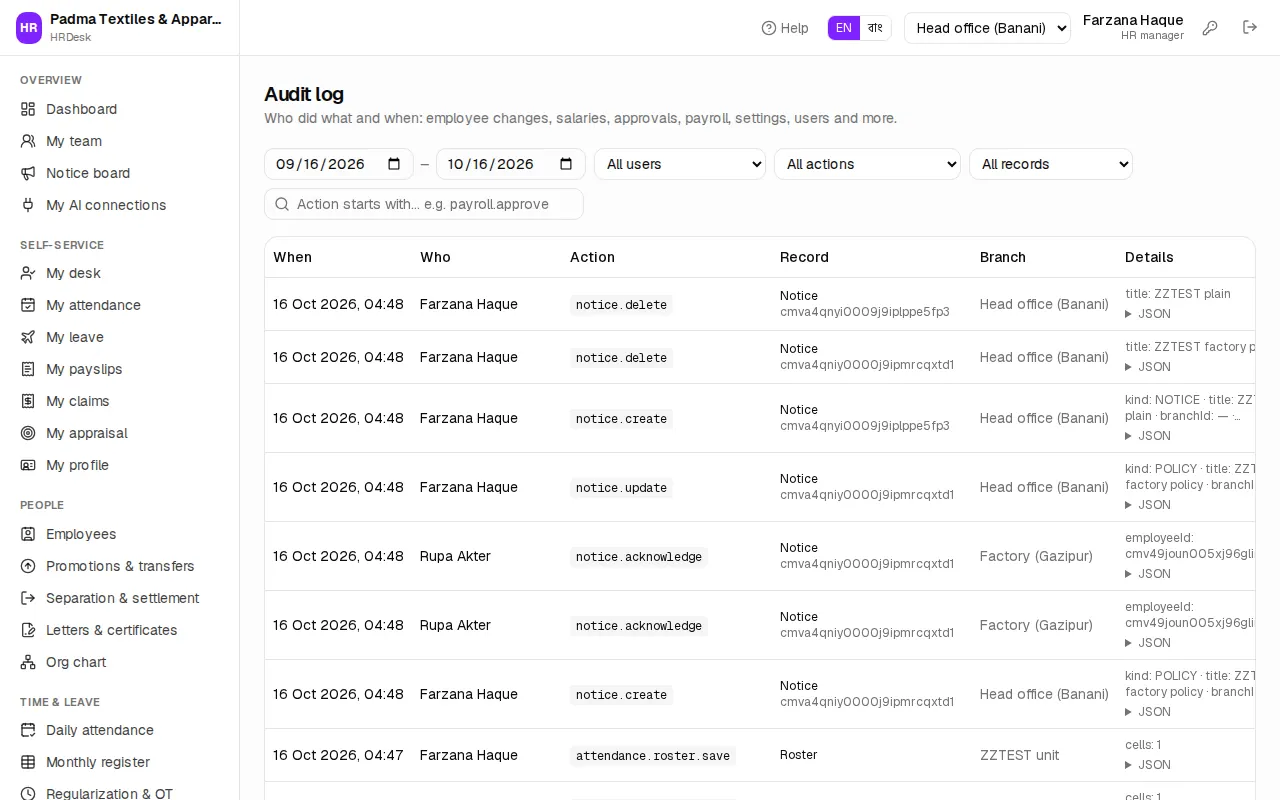Image resolution: width=1280 pixels, height=800 pixels.
Task: Switch language to EN
Action: 844,28
